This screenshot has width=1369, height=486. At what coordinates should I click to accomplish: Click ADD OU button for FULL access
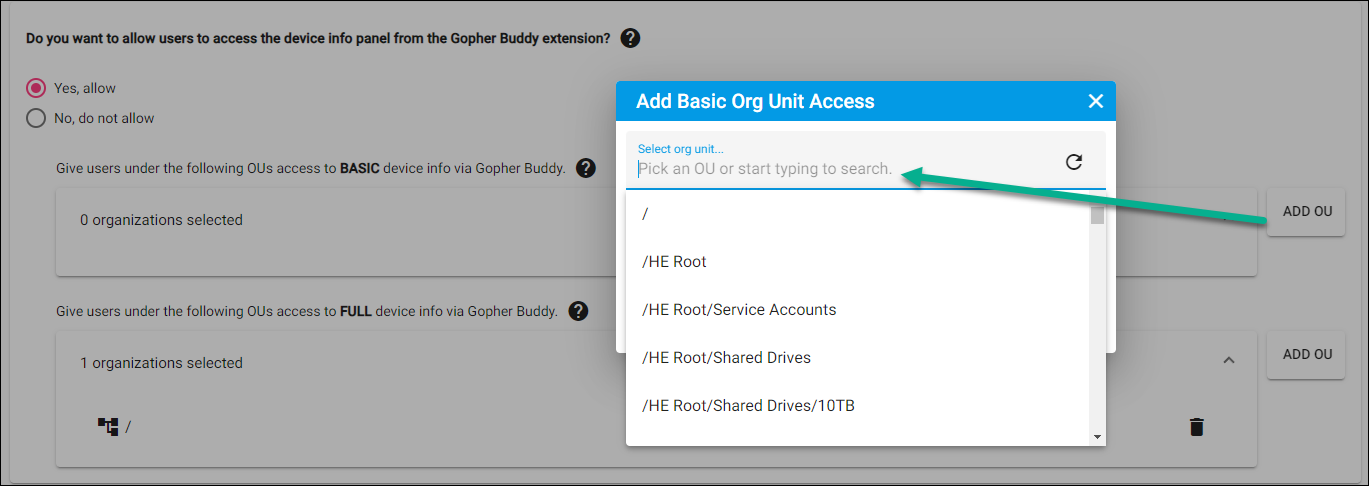[1308, 354]
